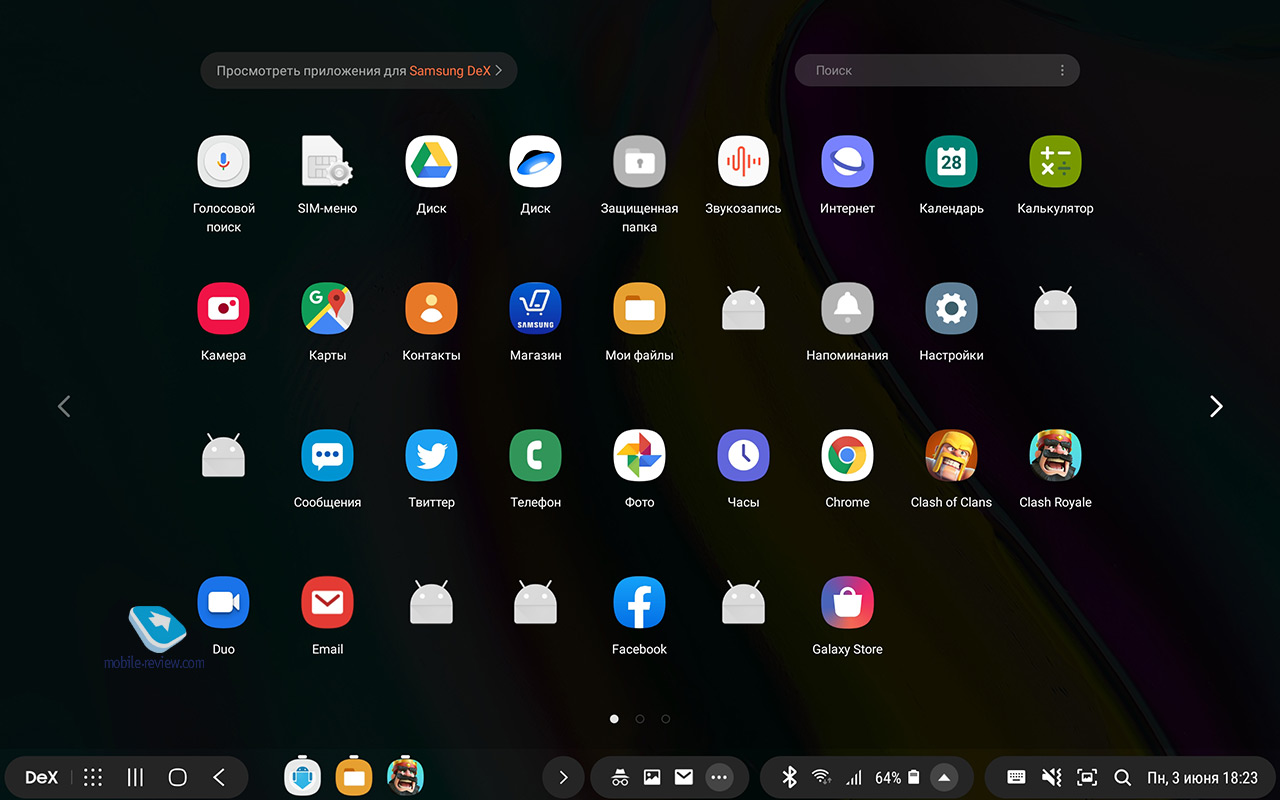Toggle muted sound icon in taskbar
This screenshot has height=800, width=1280.
coord(1050,777)
